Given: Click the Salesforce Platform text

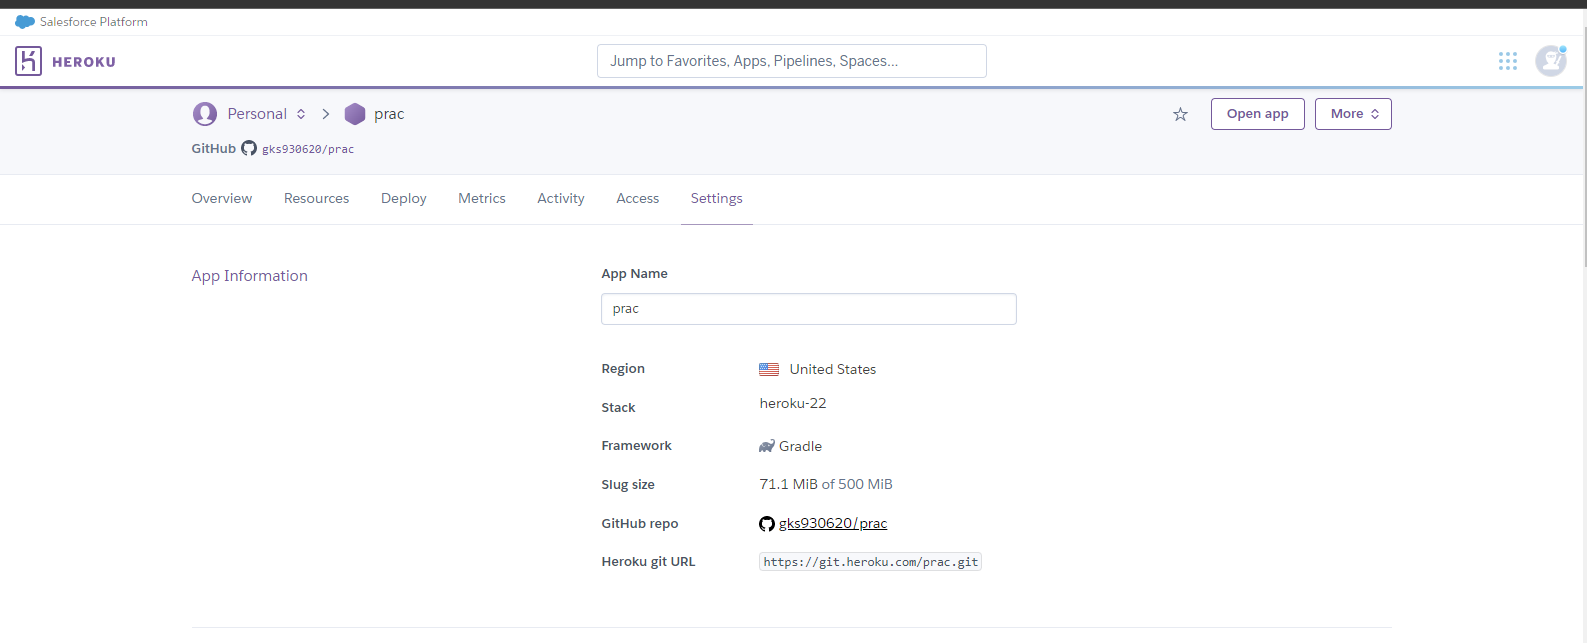Looking at the screenshot, I should (94, 22).
